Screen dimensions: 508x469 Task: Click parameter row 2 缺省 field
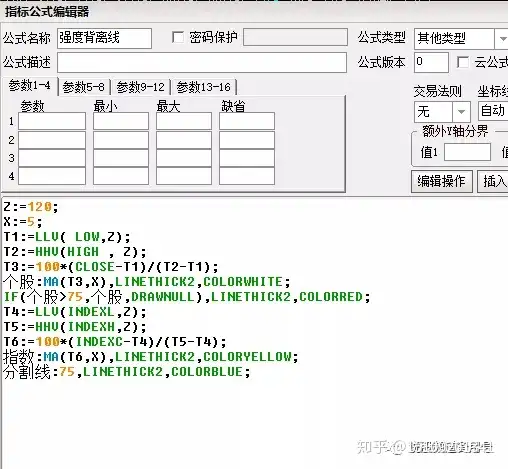(247, 140)
